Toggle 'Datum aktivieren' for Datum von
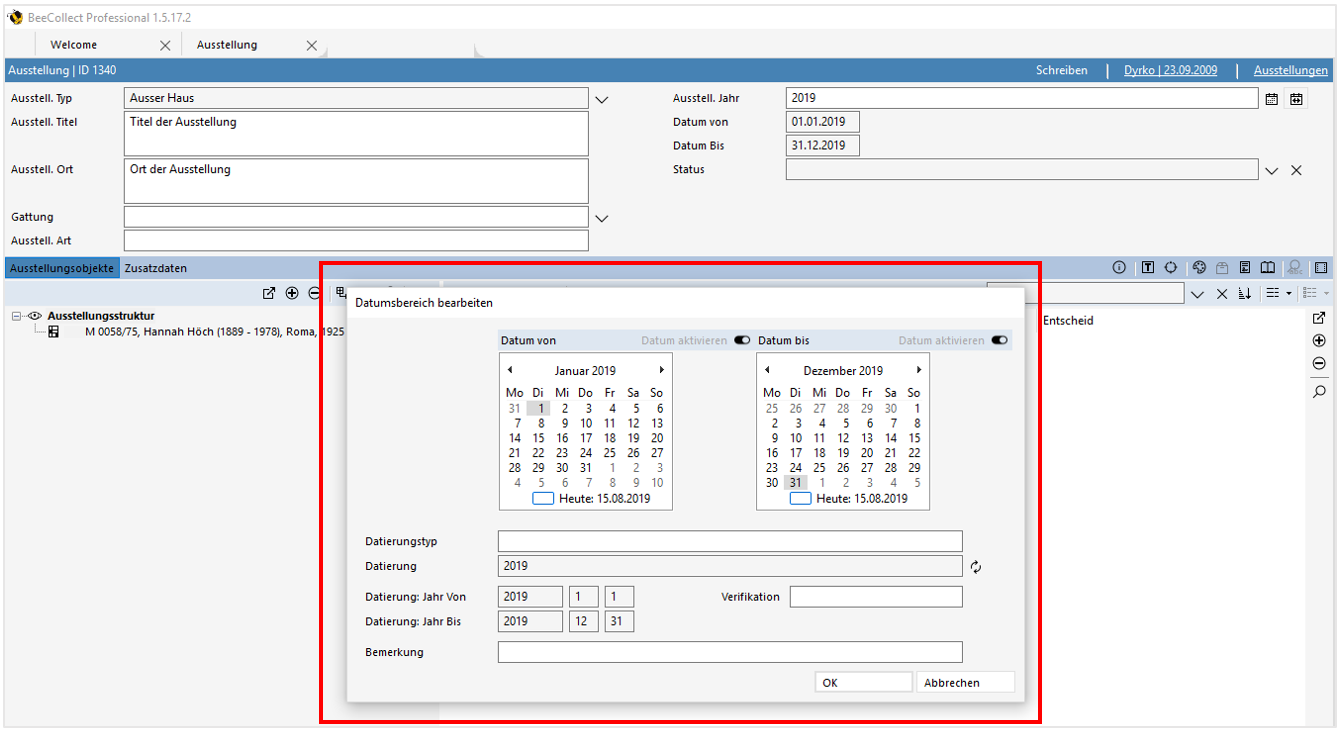Image resolution: width=1342 pixels, height=733 pixels. pyautogui.click(x=742, y=340)
